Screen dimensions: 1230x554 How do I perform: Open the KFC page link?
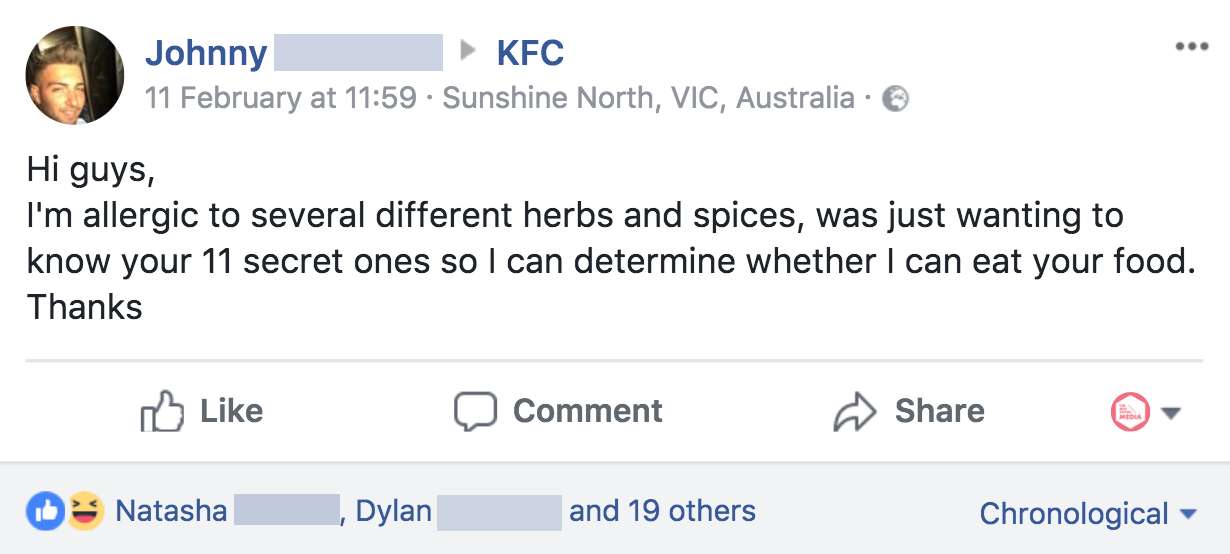pyautogui.click(x=530, y=53)
